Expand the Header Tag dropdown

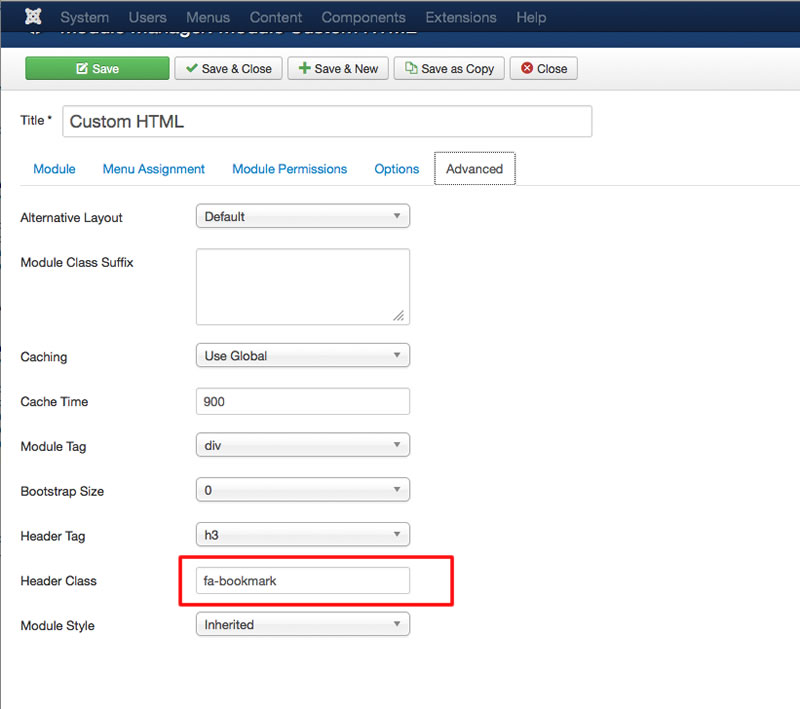302,535
